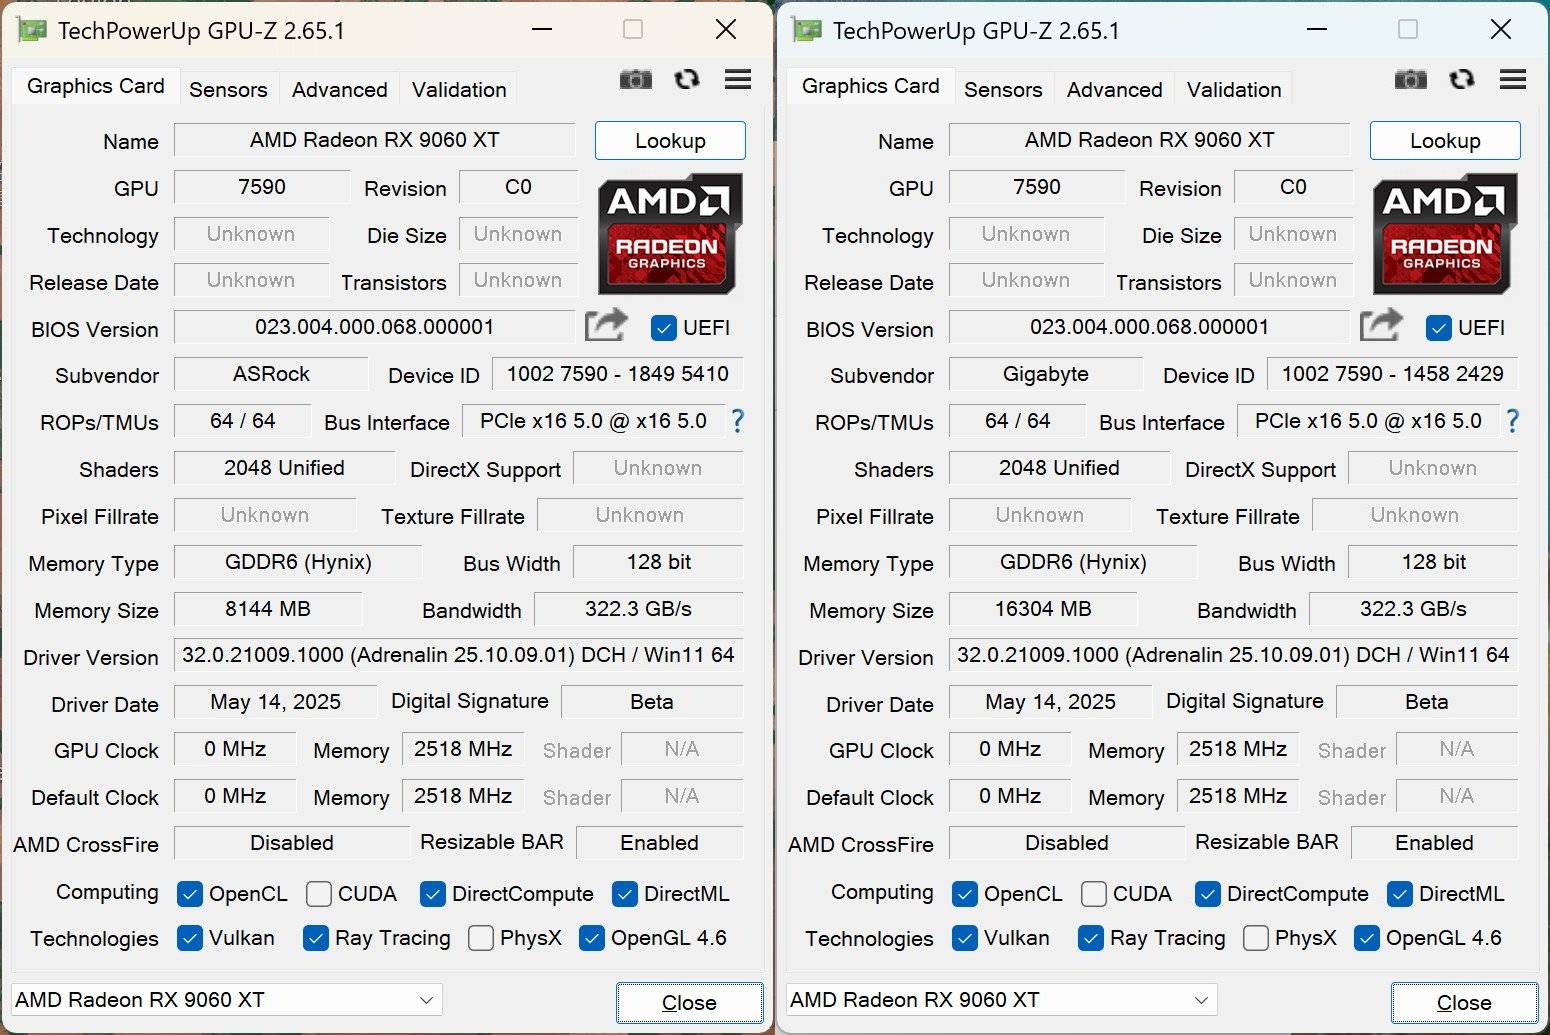Click Revision C0 field in ASRock window
This screenshot has width=1550, height=1035.
click(519, 187)
